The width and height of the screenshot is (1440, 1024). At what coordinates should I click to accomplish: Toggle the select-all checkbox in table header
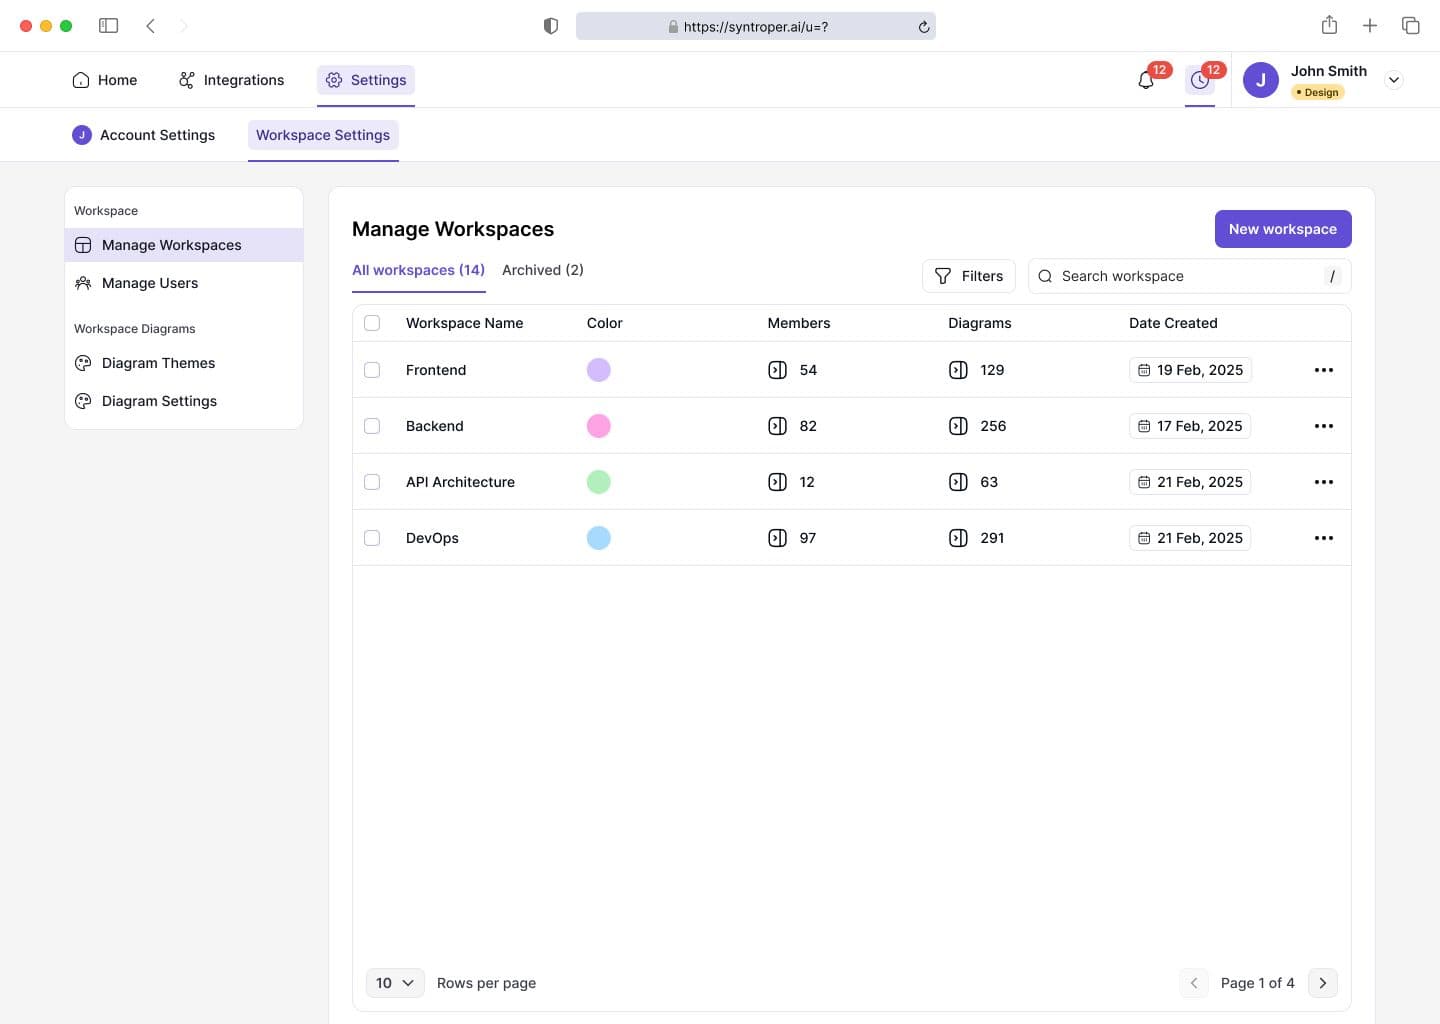pos(372,323)
